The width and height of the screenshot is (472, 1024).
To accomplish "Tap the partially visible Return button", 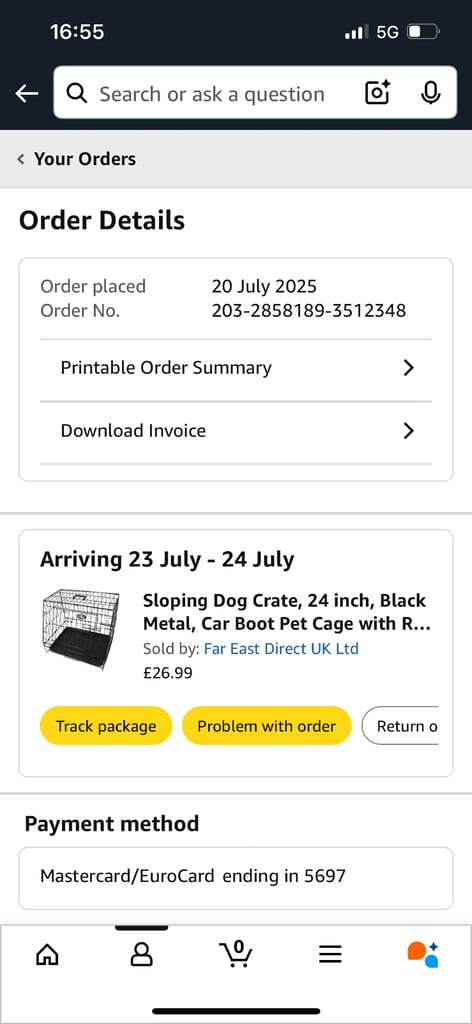I will click(x=400, y=726).
